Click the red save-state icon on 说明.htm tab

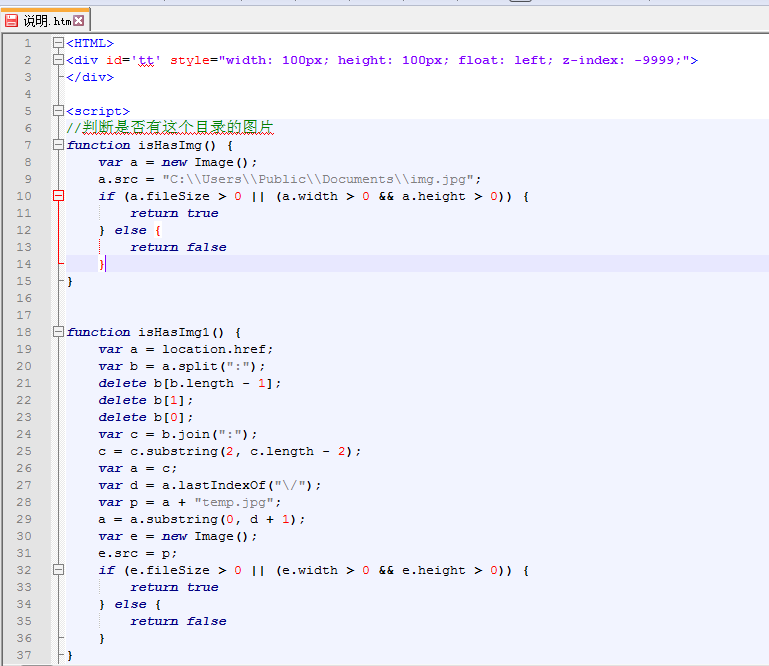click(x=11, y=21)
